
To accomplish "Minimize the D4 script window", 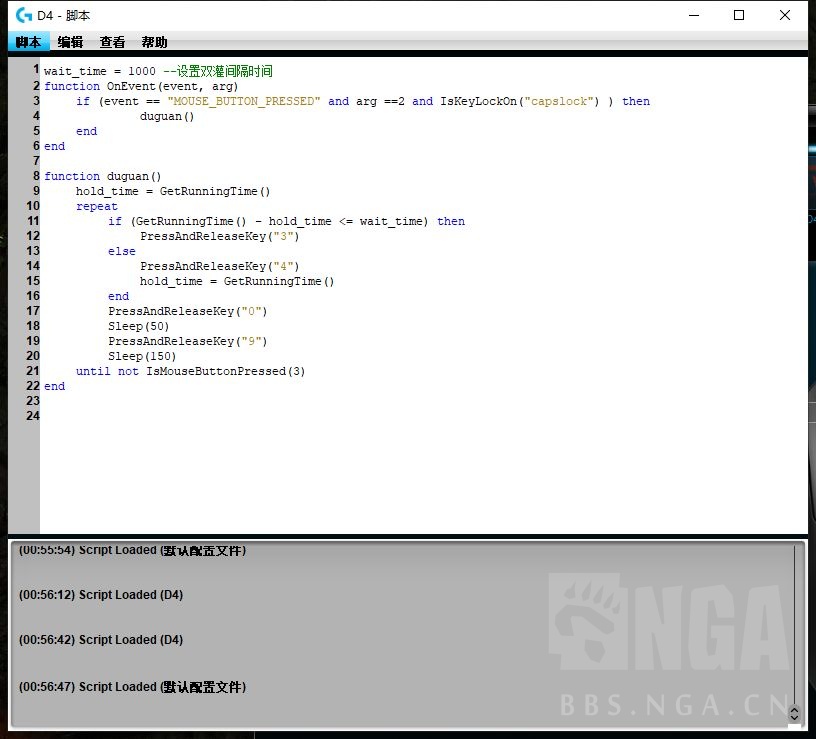I will [694, 15].
